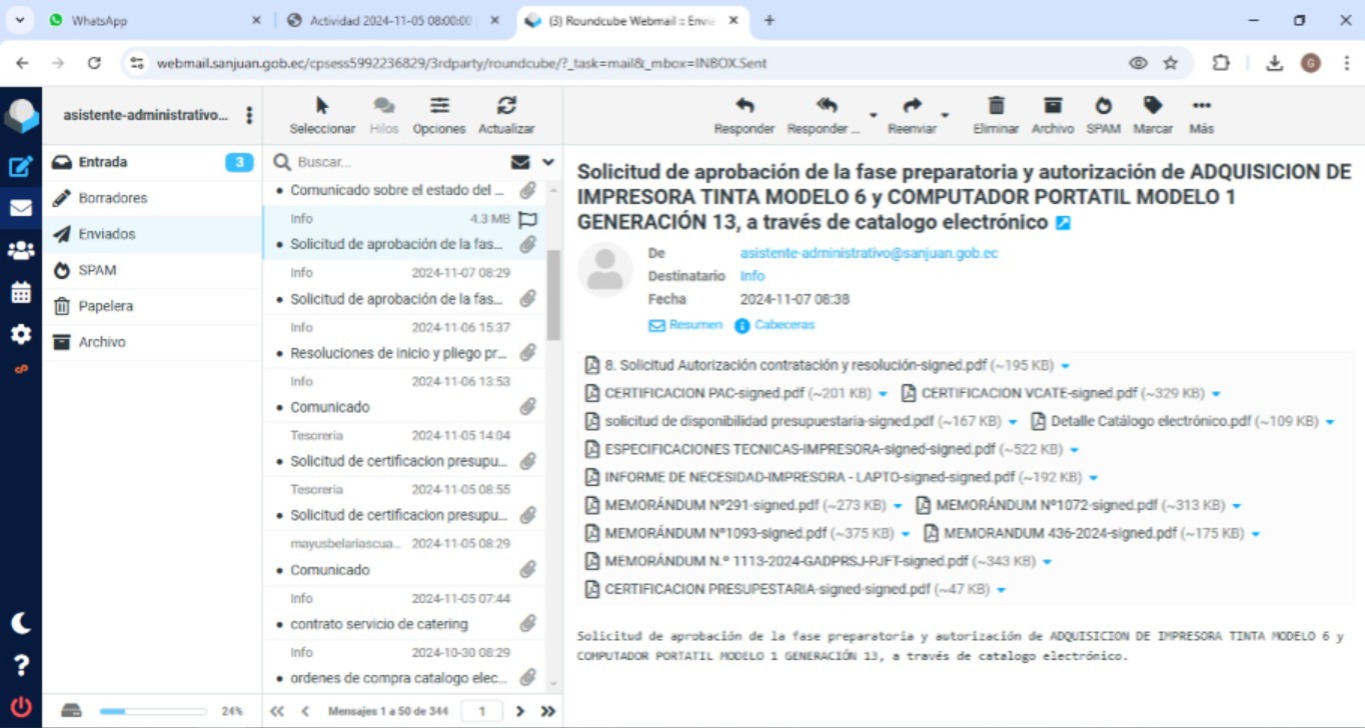Toggle unread filter envelope icon
1365x728 pixels.
(520, 162)
